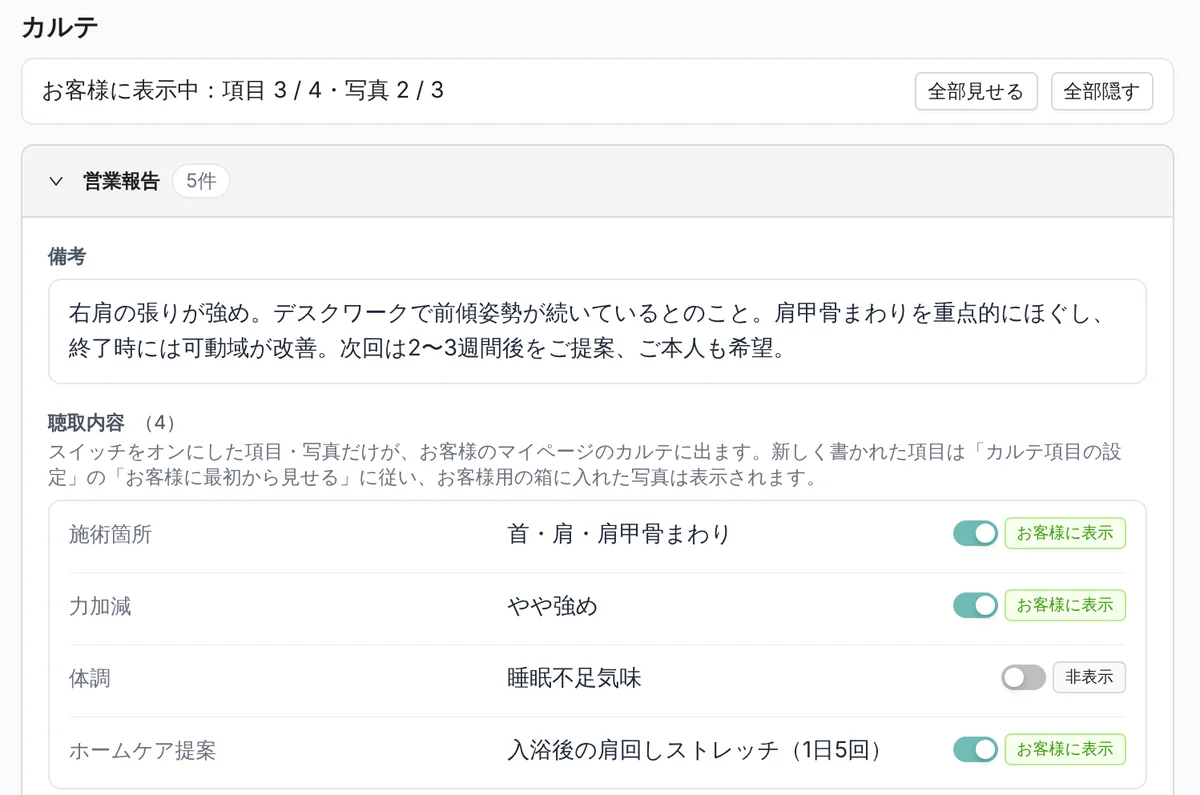Viewport: 1200px width, 795px height.
Task: Collapse the 営業報告 section chevron
Action: pos(56,182)
